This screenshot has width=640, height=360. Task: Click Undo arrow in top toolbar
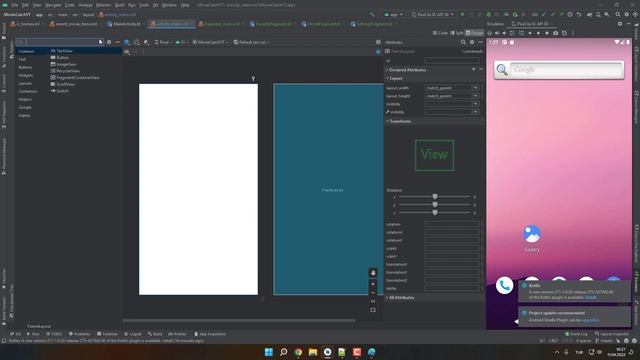click(x=579, y=14)
